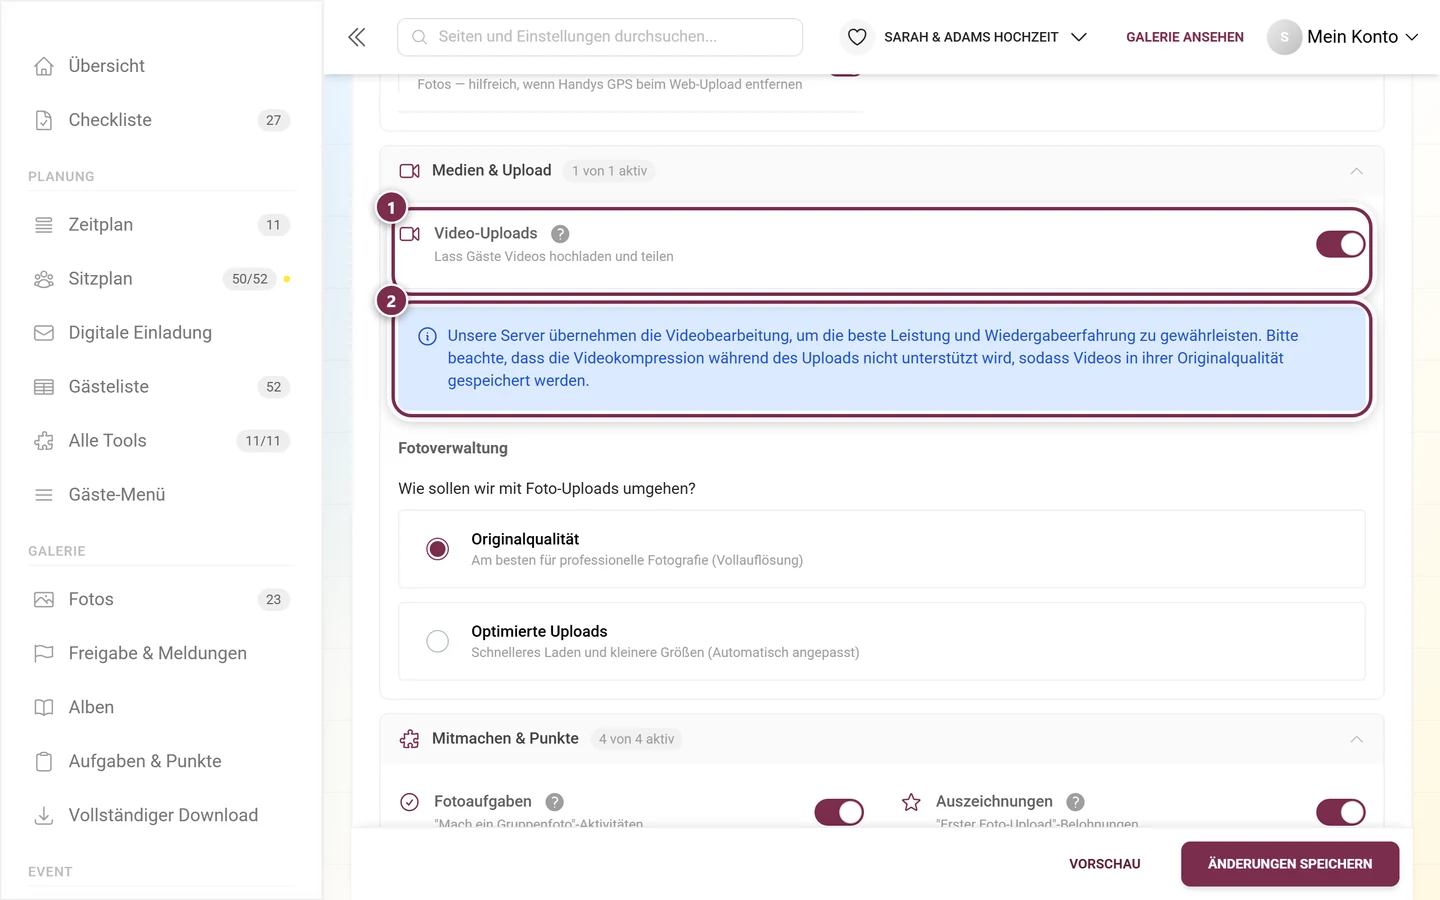Click the Zeitplan count badge 11
This screenshot has height=900, width=1440.
274,225
